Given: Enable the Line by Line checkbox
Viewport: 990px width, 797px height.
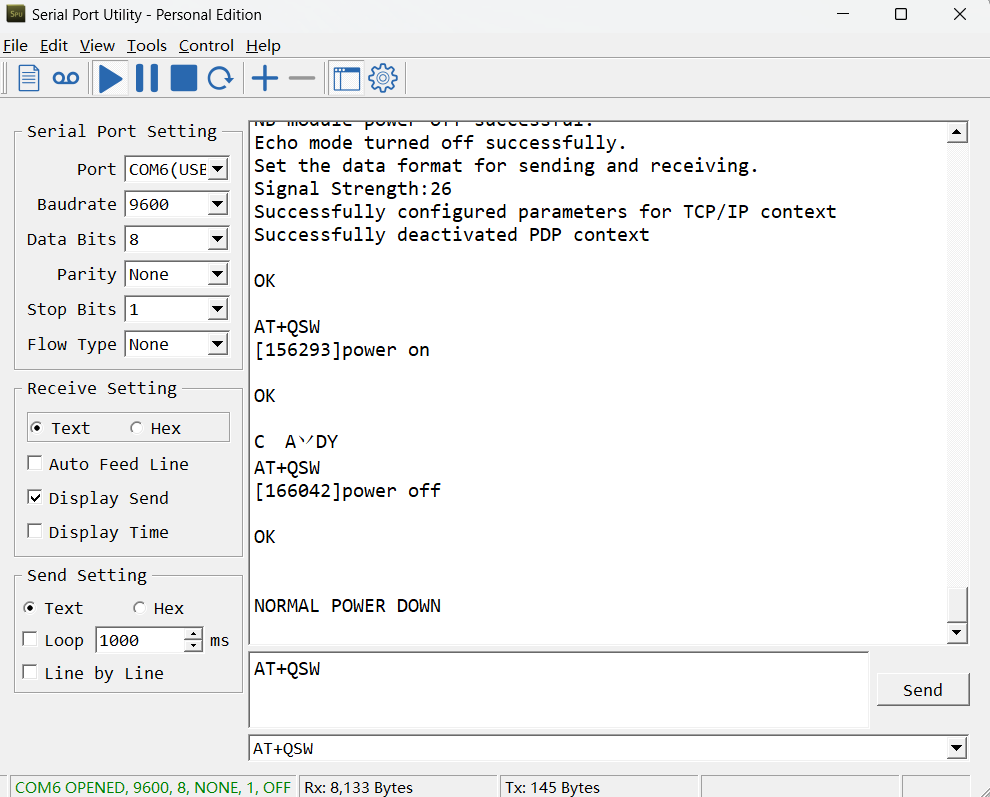Looking at the screenshot, I should coord(30,673).
